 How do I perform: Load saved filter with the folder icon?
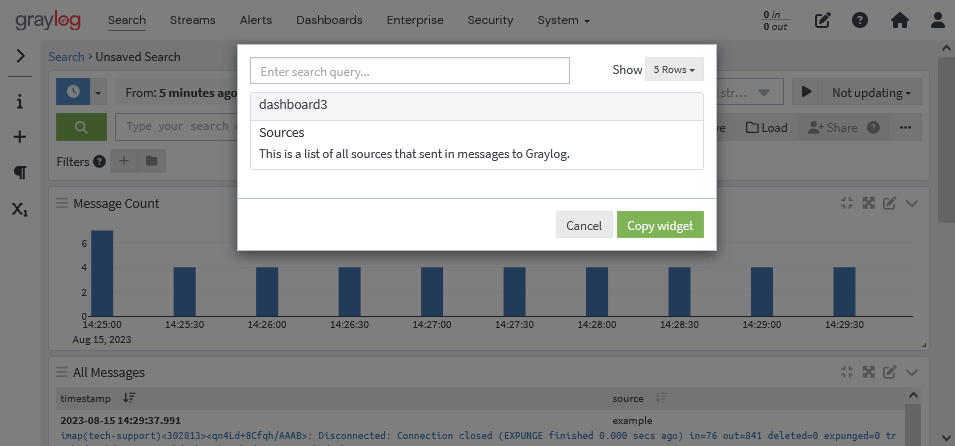pos(152,161)
